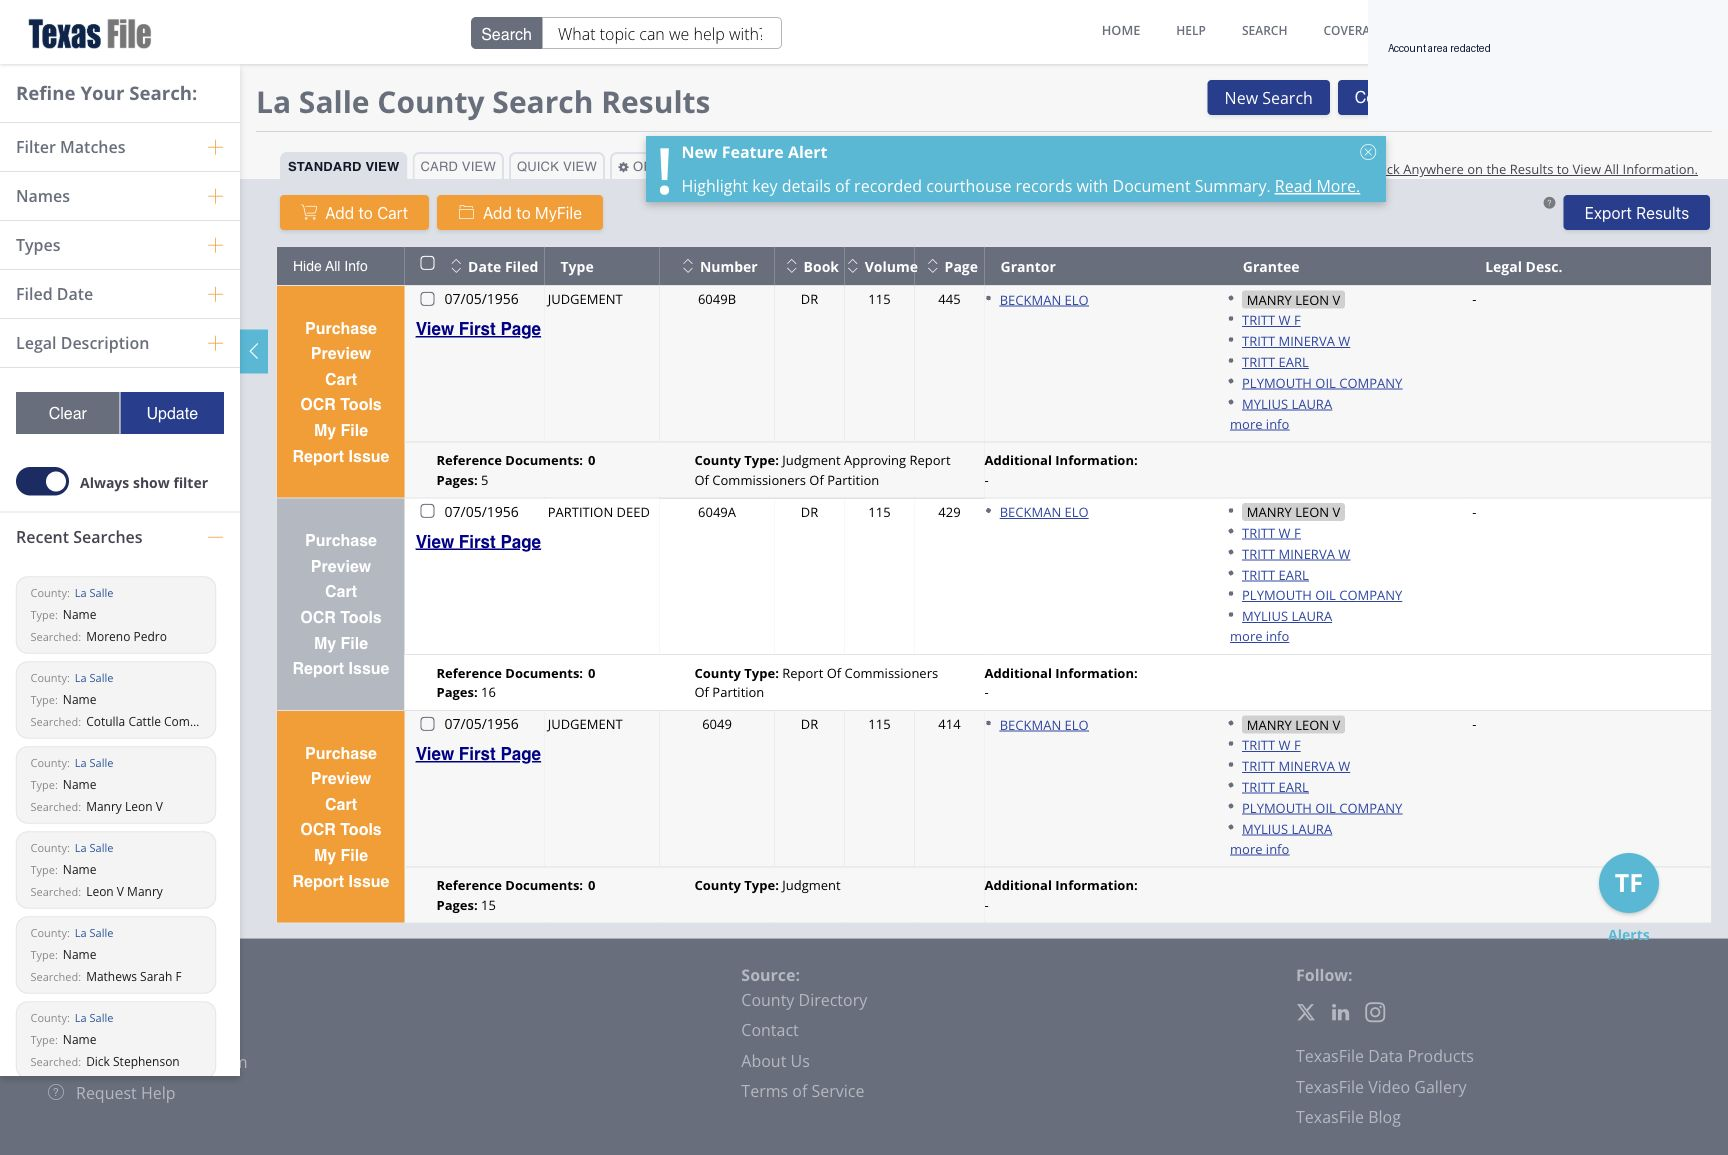This screenshot has height=1155, width=1728.
Task: Collapse the filter sidebar with the arrow tab
Action: (x=254, y=351)
